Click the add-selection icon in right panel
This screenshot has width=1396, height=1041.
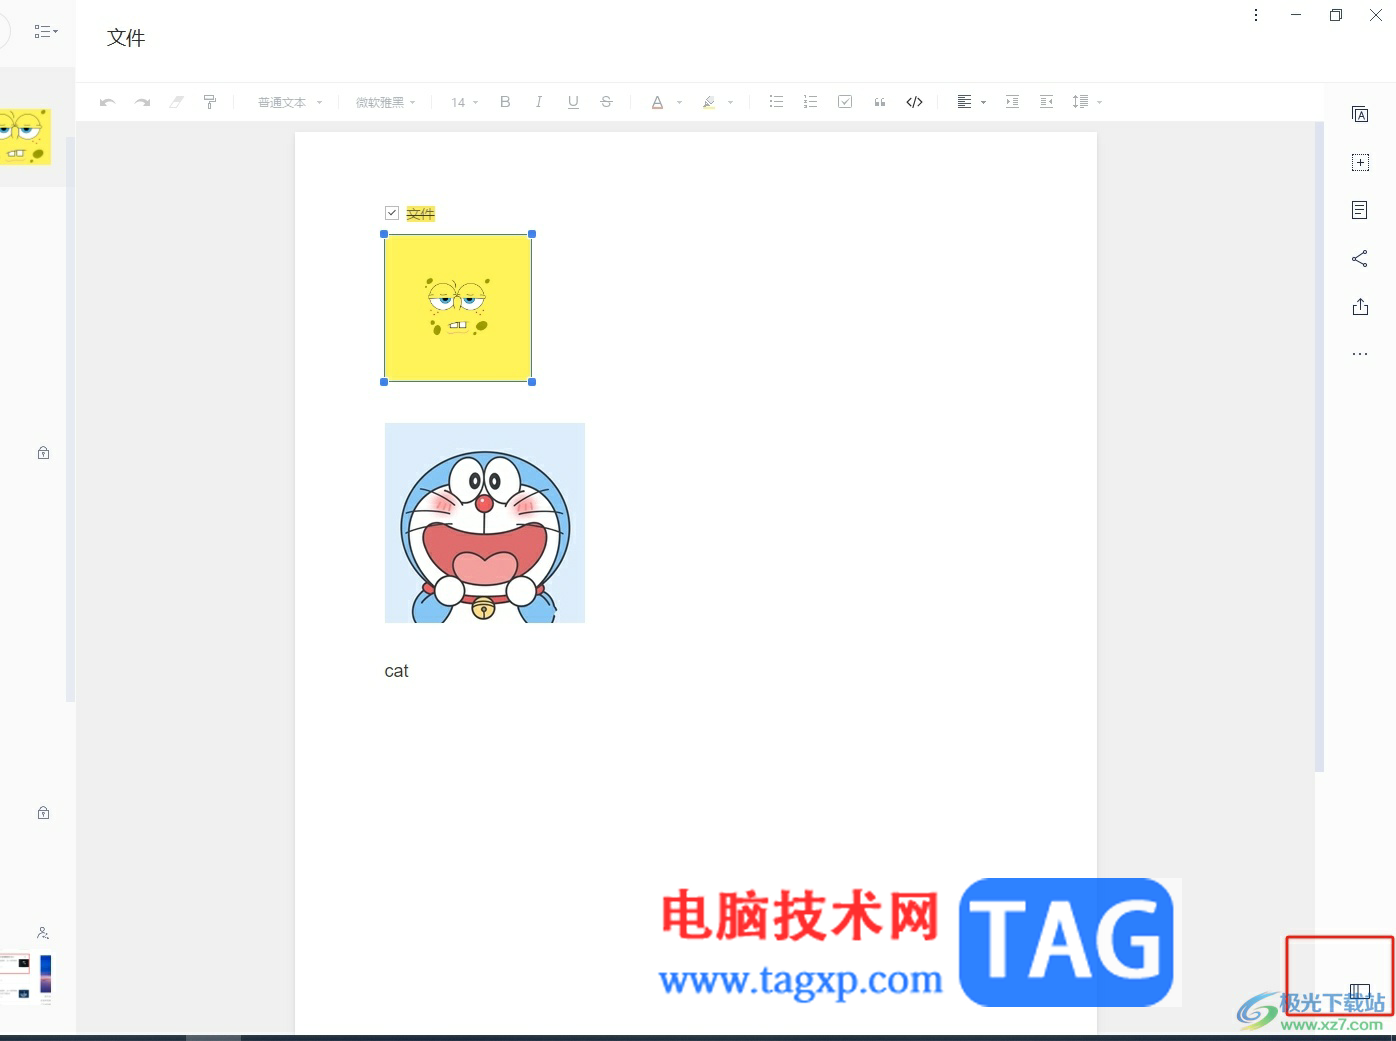[1360, 162]
